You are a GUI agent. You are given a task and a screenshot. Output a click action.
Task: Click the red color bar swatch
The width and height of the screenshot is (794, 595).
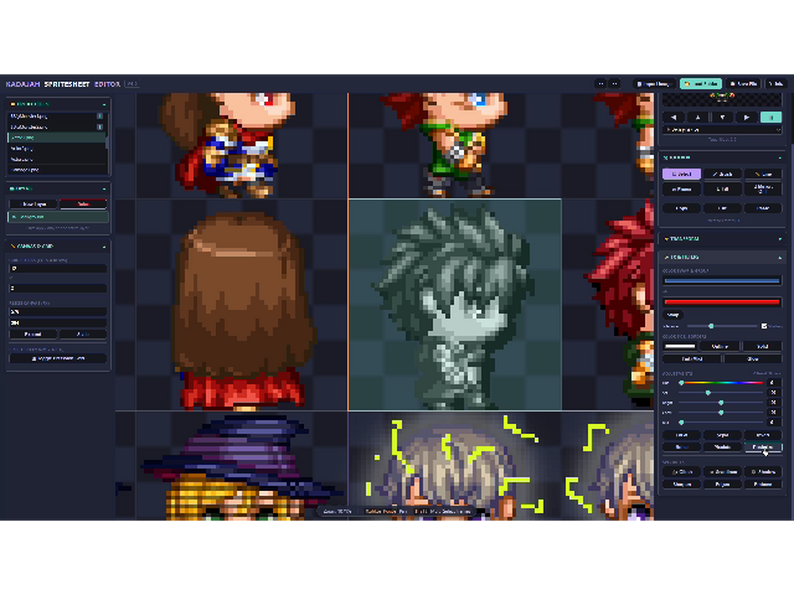point(722,302)
